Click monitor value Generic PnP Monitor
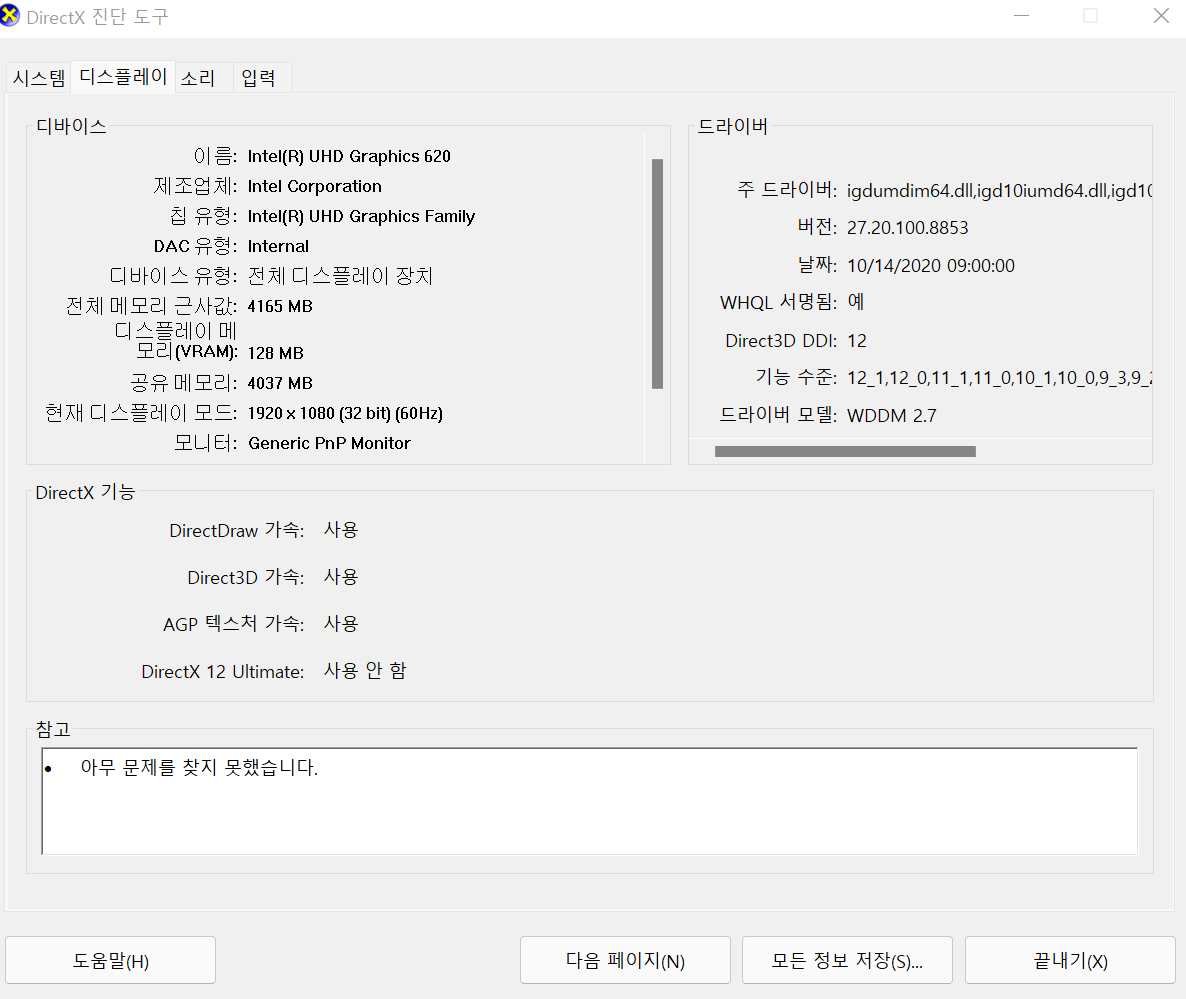 pos(329,443)
